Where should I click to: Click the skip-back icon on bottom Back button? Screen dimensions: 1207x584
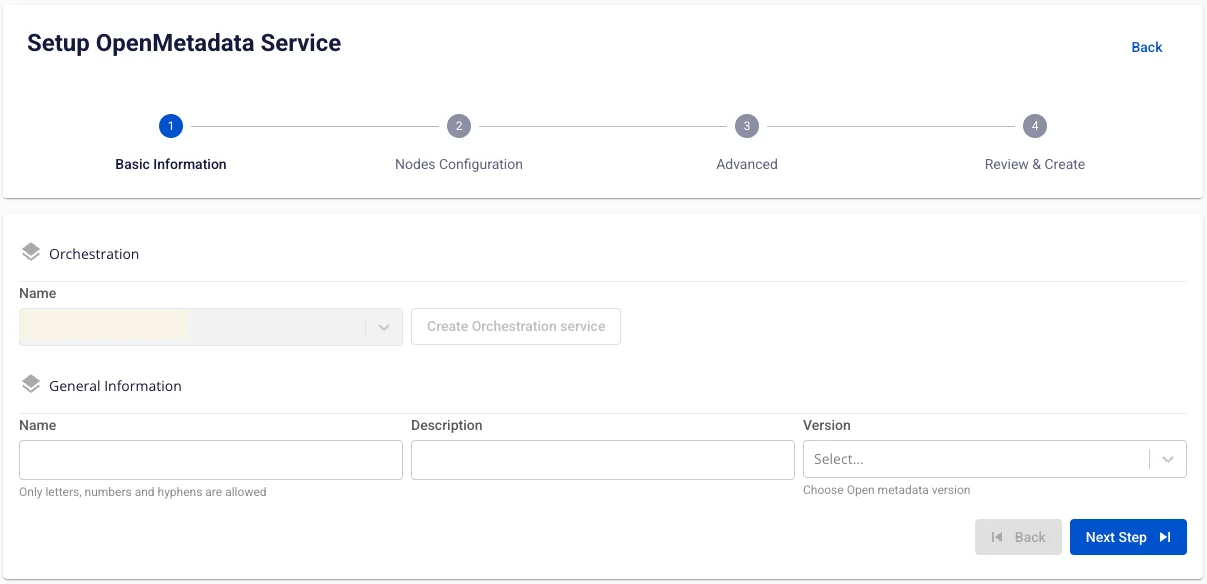point(997,537)
